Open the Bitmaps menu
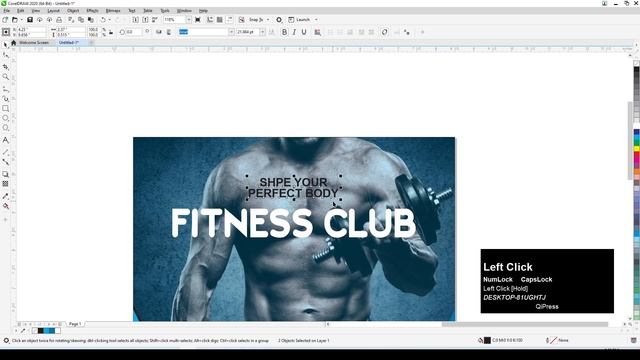Viewport: 640px width, 360px height. 113,11
